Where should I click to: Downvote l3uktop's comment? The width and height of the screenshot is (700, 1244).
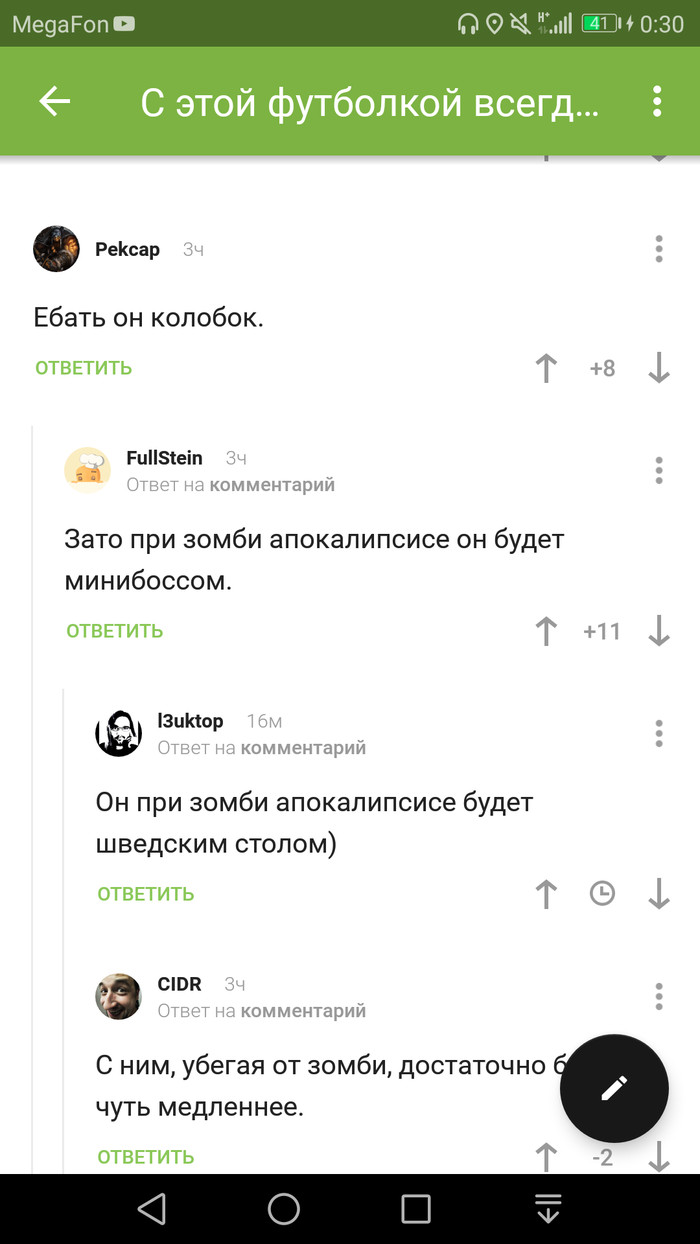click(658, 894)
